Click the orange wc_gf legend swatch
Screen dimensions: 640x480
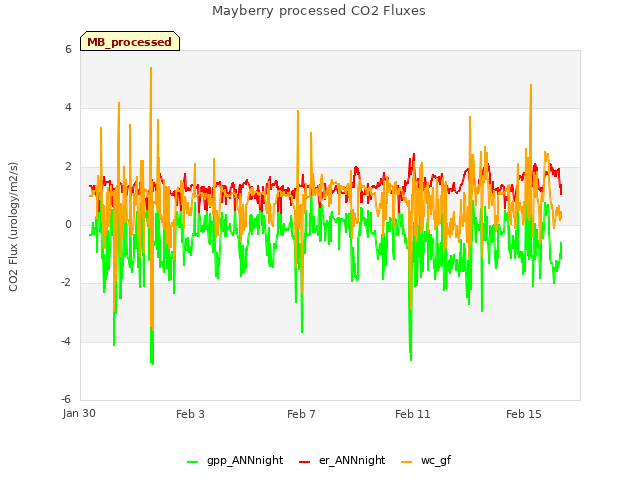pyautogui.click(x=407, y=462)
